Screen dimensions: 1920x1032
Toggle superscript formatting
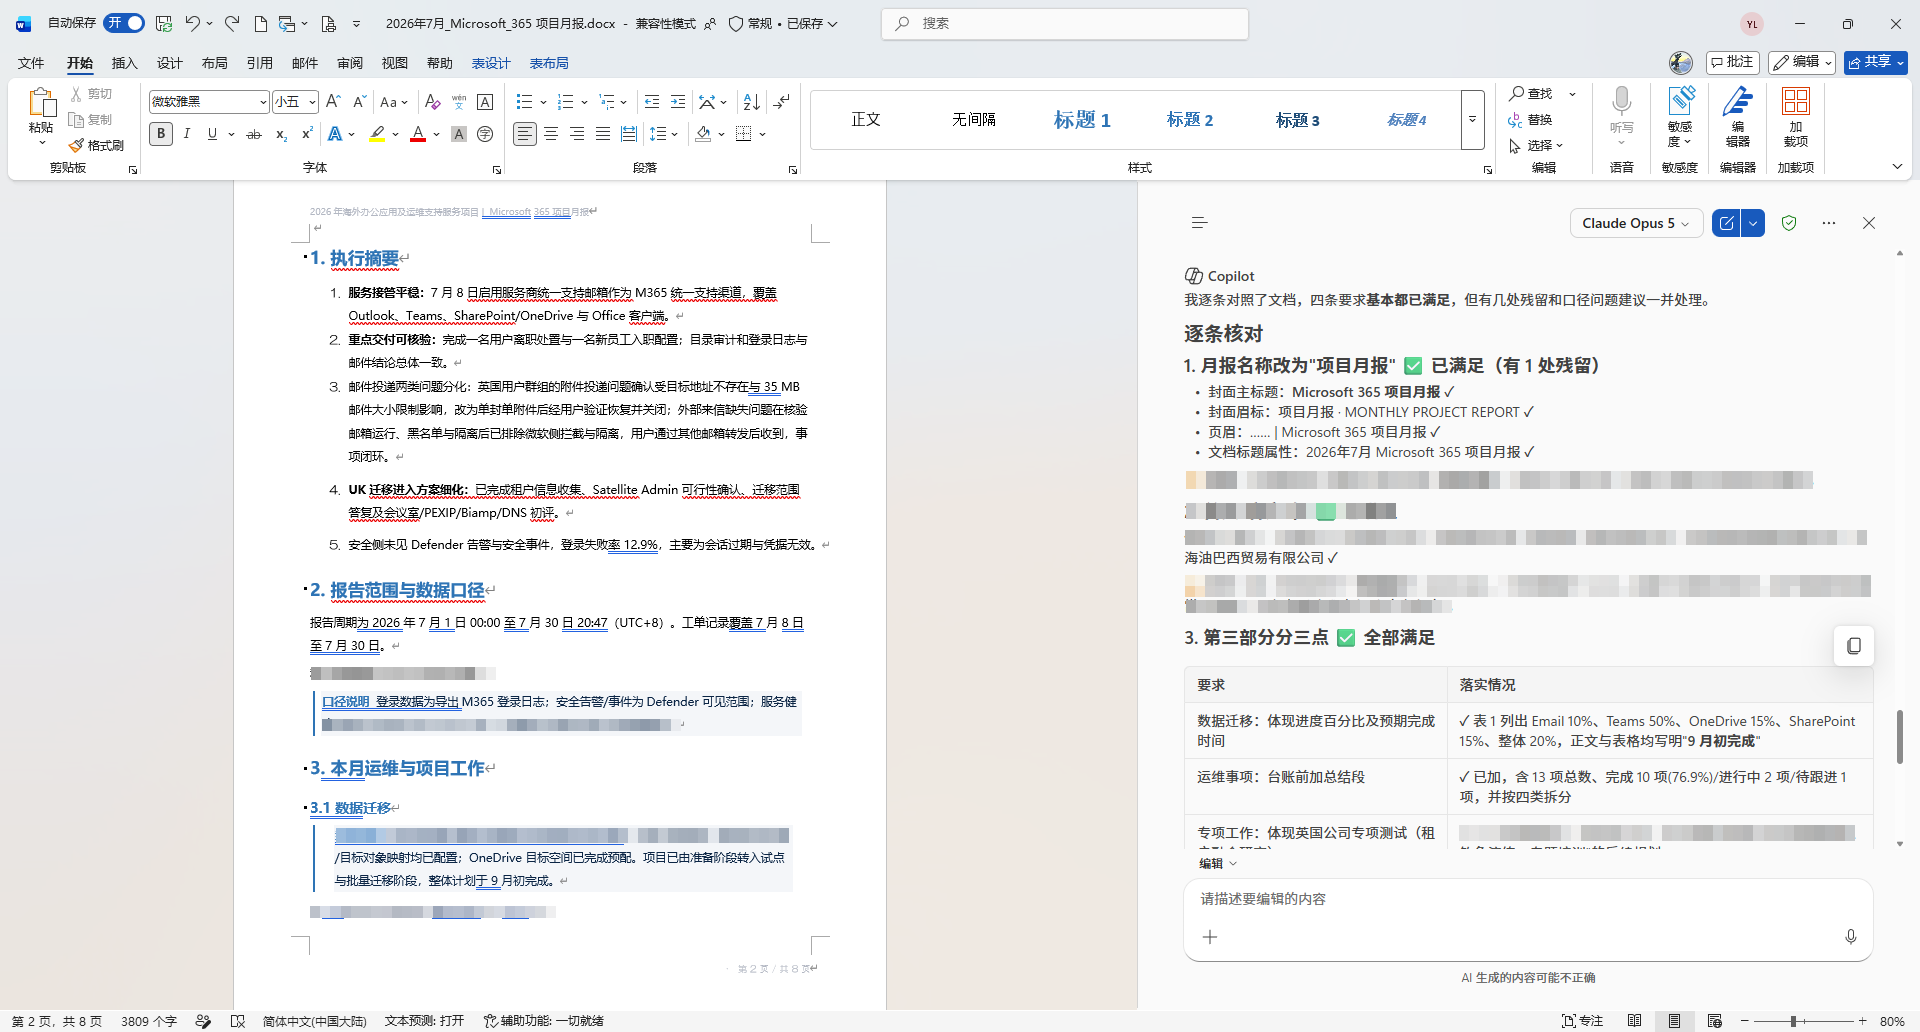307,134
